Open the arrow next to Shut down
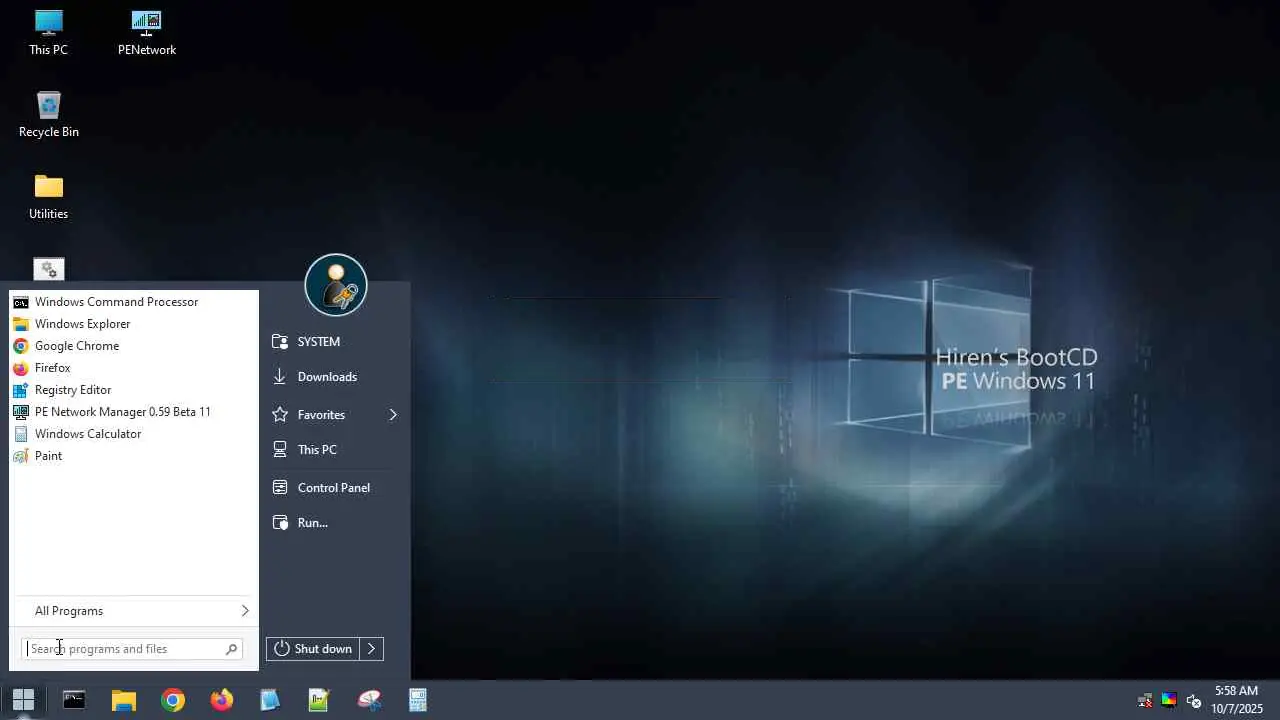This screenshot has width=1280, height=720. [x=371, y=649]
